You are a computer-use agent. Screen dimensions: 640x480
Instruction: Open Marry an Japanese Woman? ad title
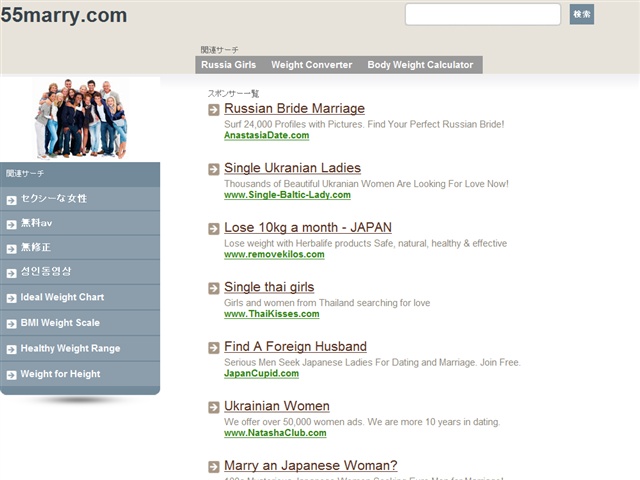pyautogui.click(x=311, y=466)
